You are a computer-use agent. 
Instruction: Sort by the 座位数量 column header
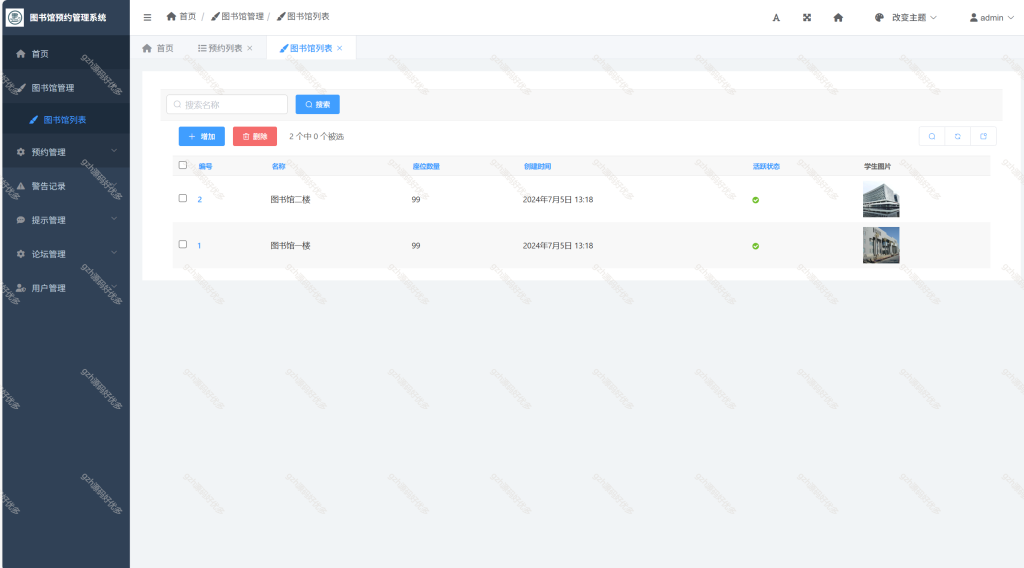click(426, 166)
